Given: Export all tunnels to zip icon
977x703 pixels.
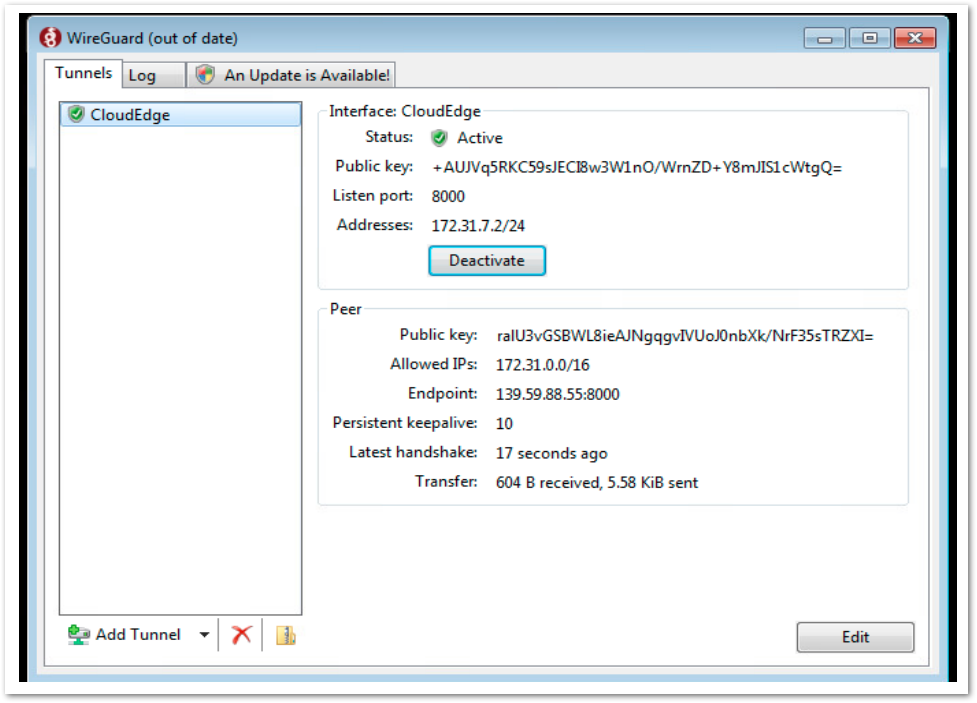Looking at the screenshot, I should [286, 635].
